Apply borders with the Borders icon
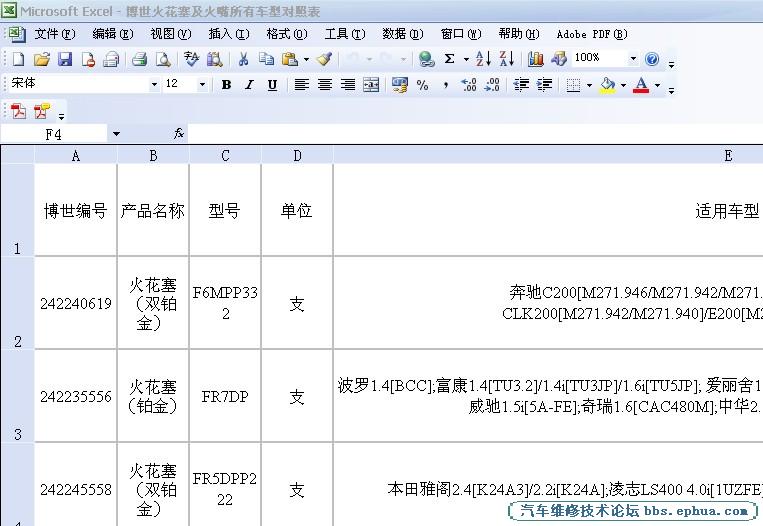The width and height of the screenshot is (763, 526). point(573,85)
